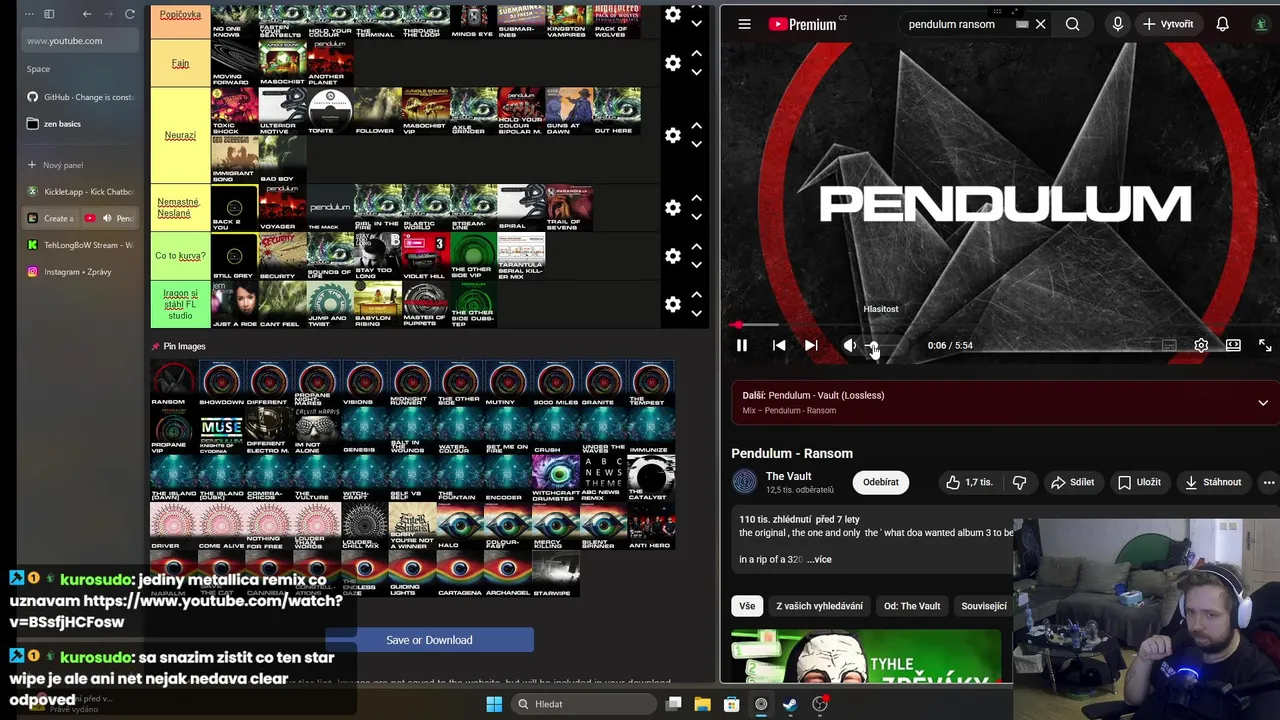
Task: Expand description with ...více
Action: point(819,559)
